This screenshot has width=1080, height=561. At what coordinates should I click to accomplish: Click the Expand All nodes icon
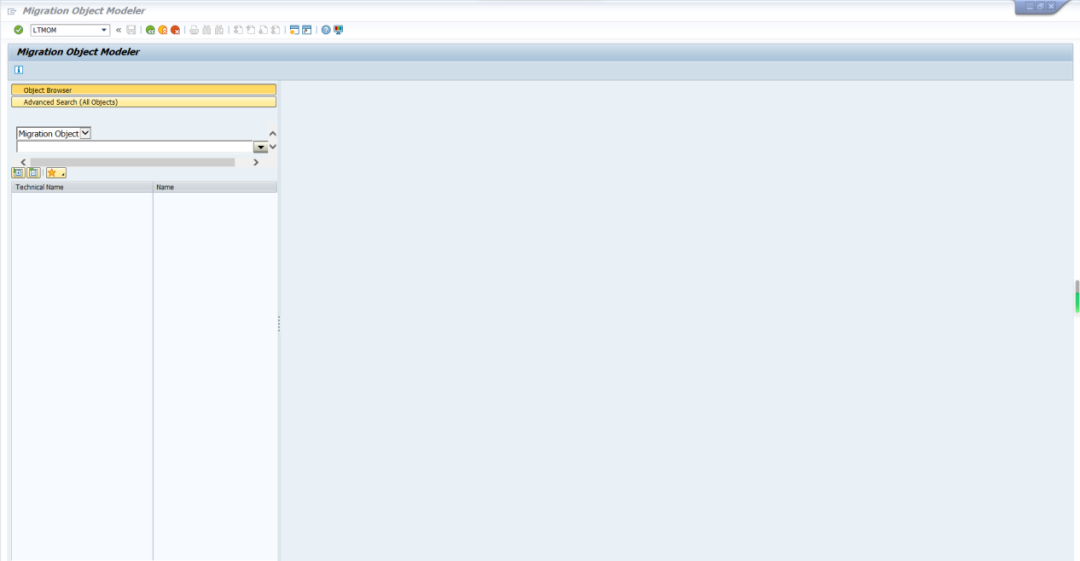click(18, 173)
